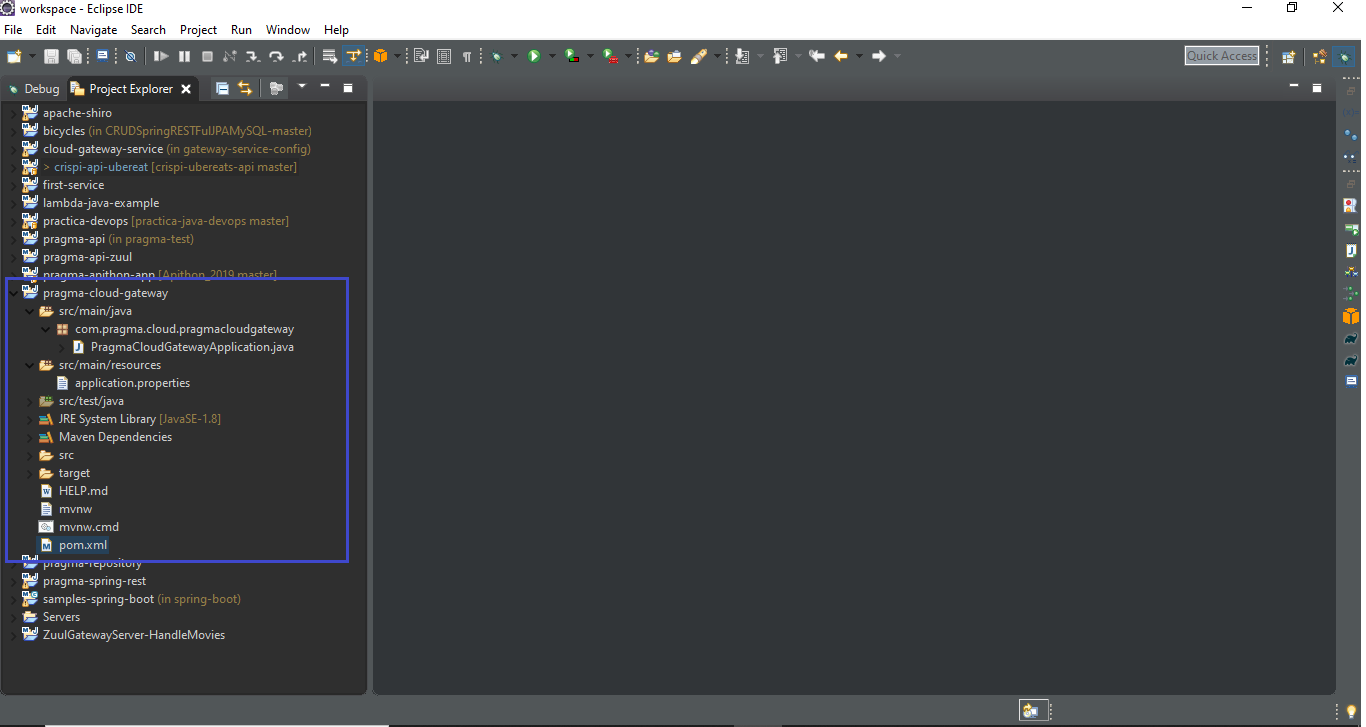Click the Open Perspective icon
This screenshot has height=727, width=1366.
pos(1289,57)
